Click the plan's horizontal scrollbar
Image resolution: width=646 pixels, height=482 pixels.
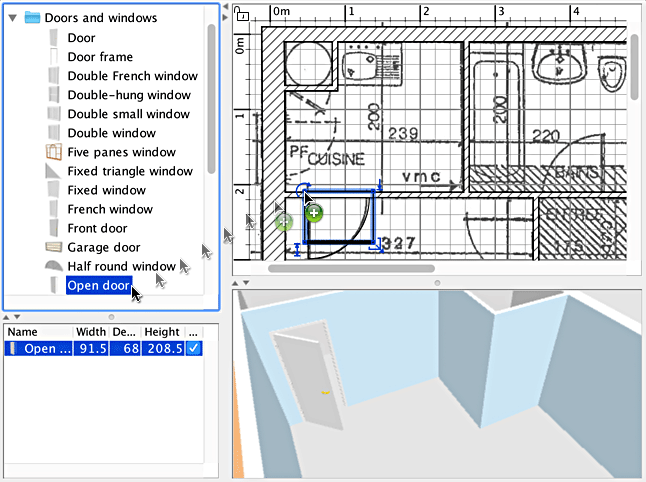[x=350, y=268]
